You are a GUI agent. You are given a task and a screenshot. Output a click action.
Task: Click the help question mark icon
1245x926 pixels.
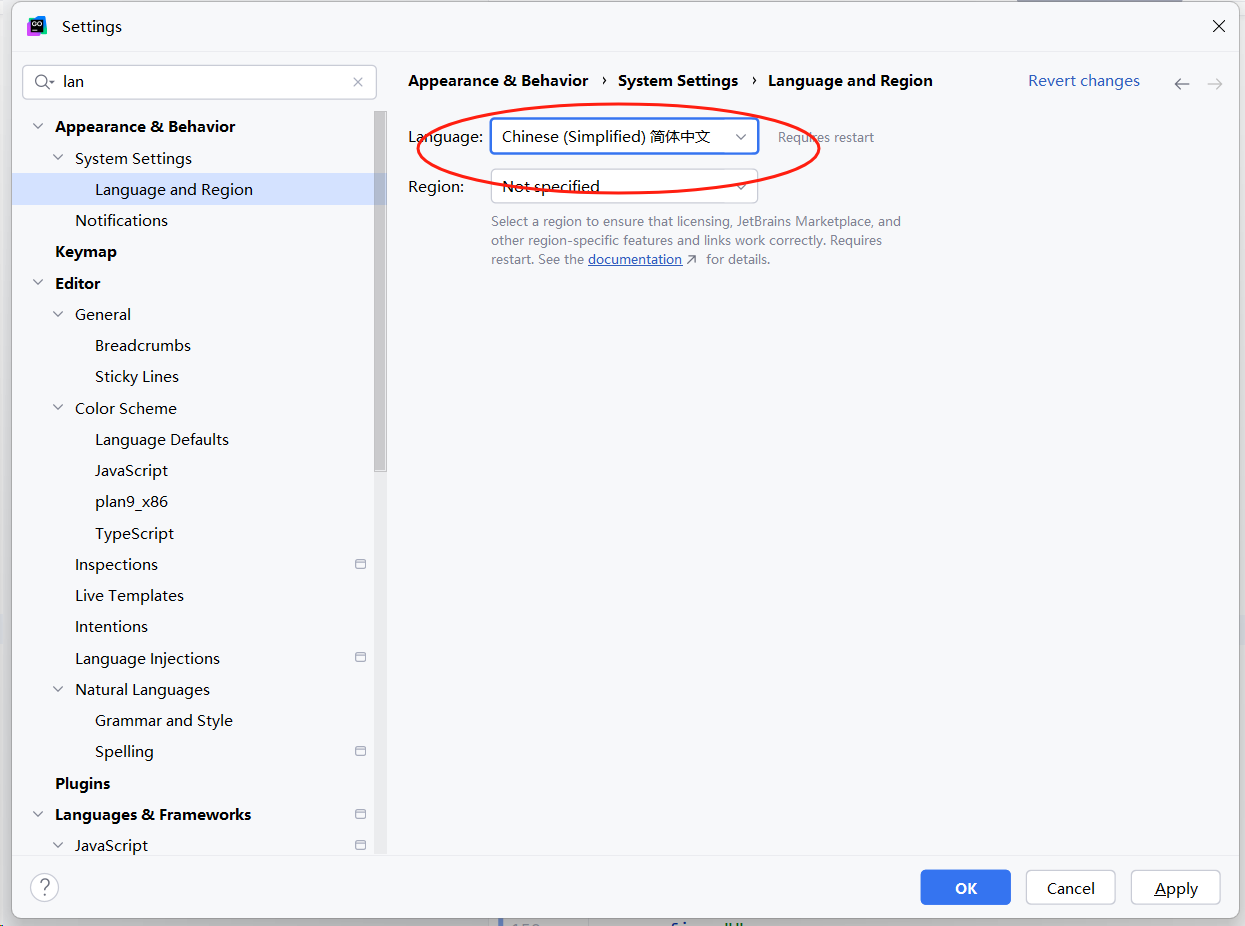pos(45,887)
